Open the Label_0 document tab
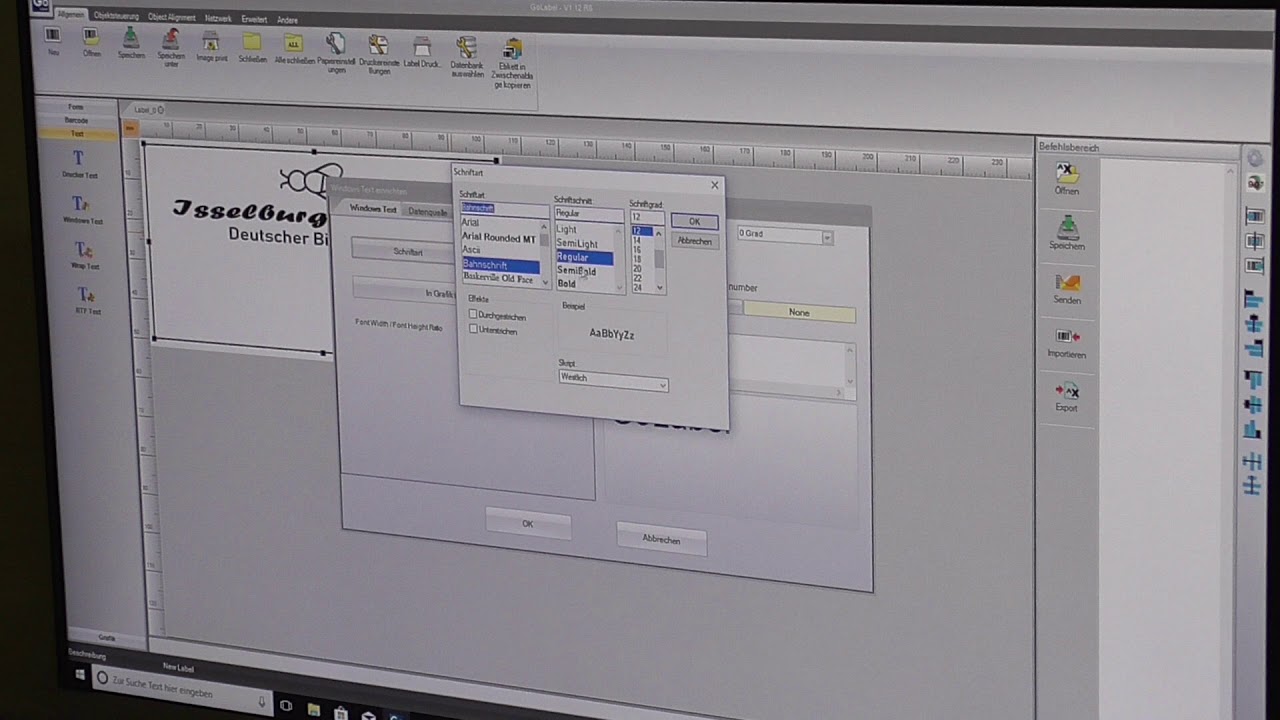The width and height of the screenshot is (1280, 720). click(x=145, y=109)
